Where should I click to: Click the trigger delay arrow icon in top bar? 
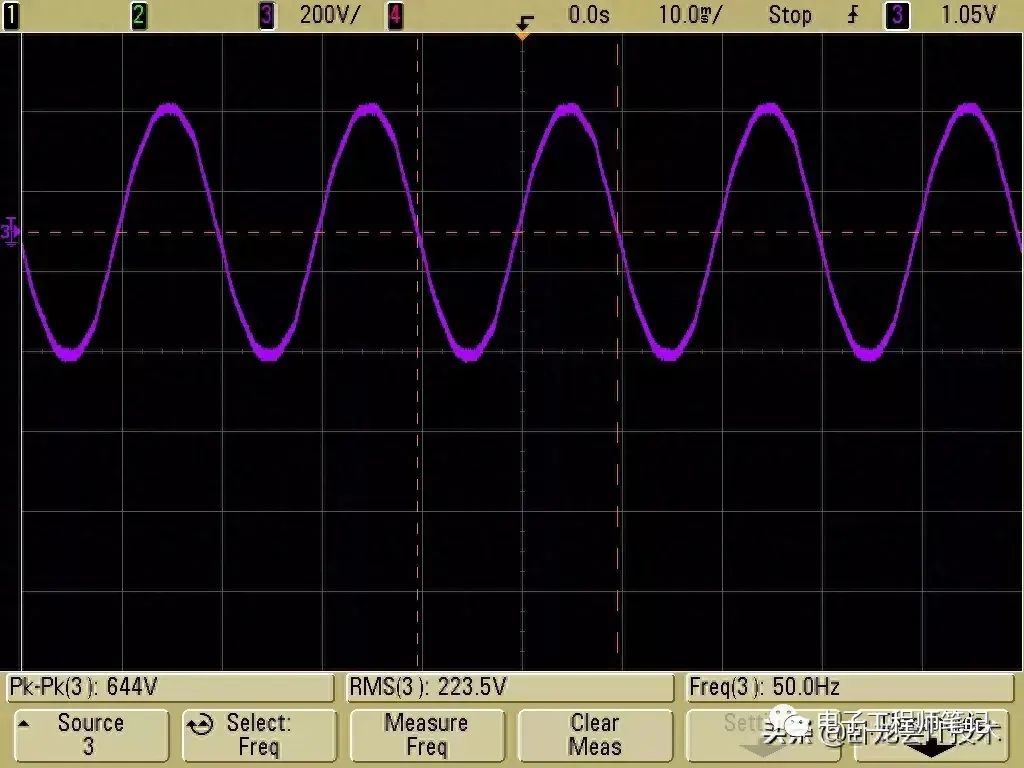tap(523, 17)
